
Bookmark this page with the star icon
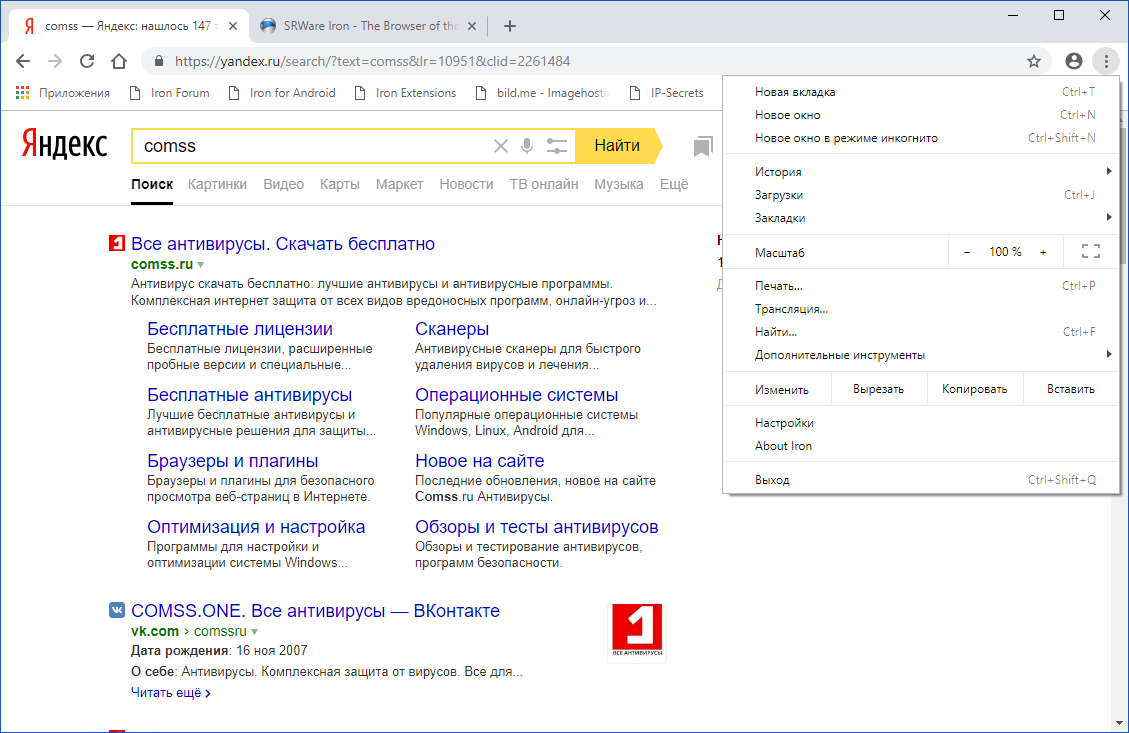click(x=1034, y=61)
